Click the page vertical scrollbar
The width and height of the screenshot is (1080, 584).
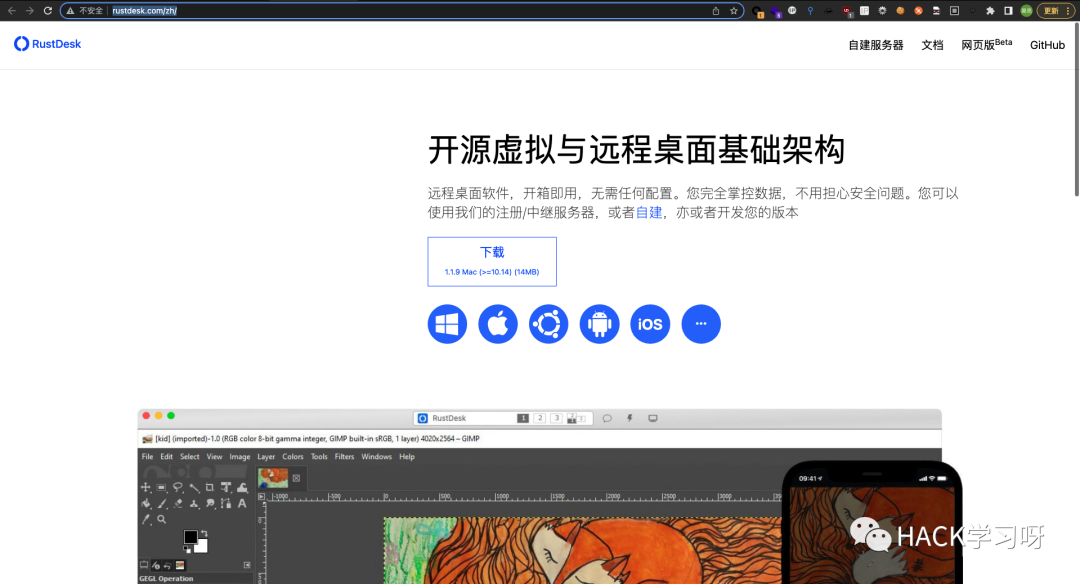click(1076, 110)
